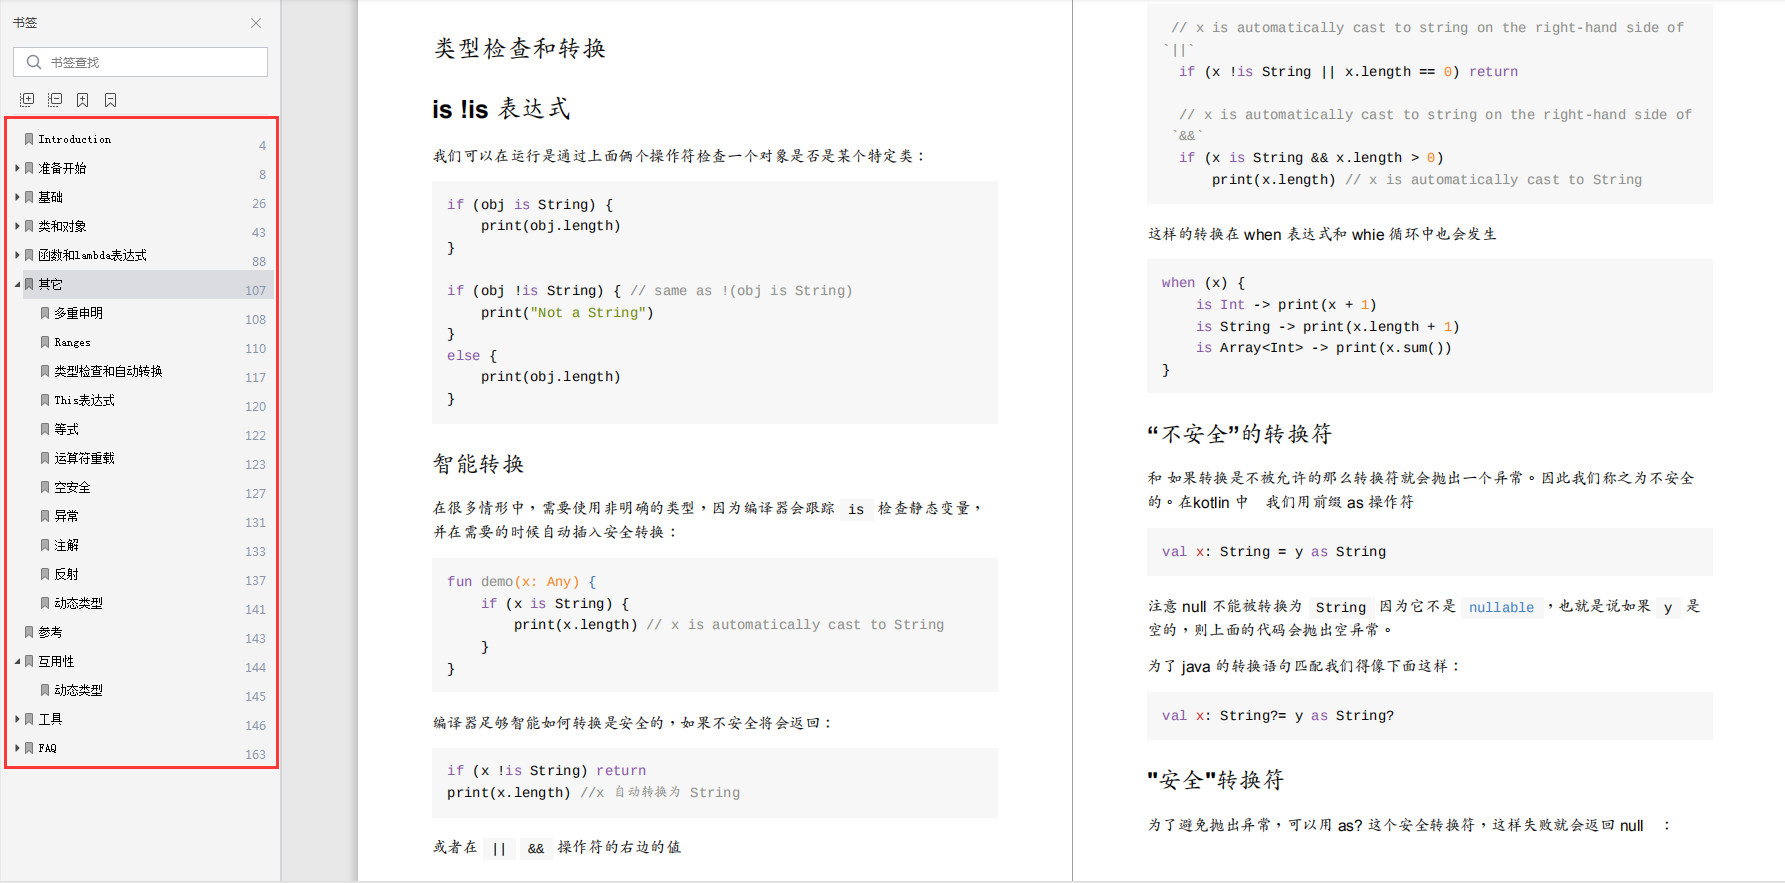The image size is (1785, 883).
Task: Expand the 工具 bookmark node
Action: click(17, 719)
